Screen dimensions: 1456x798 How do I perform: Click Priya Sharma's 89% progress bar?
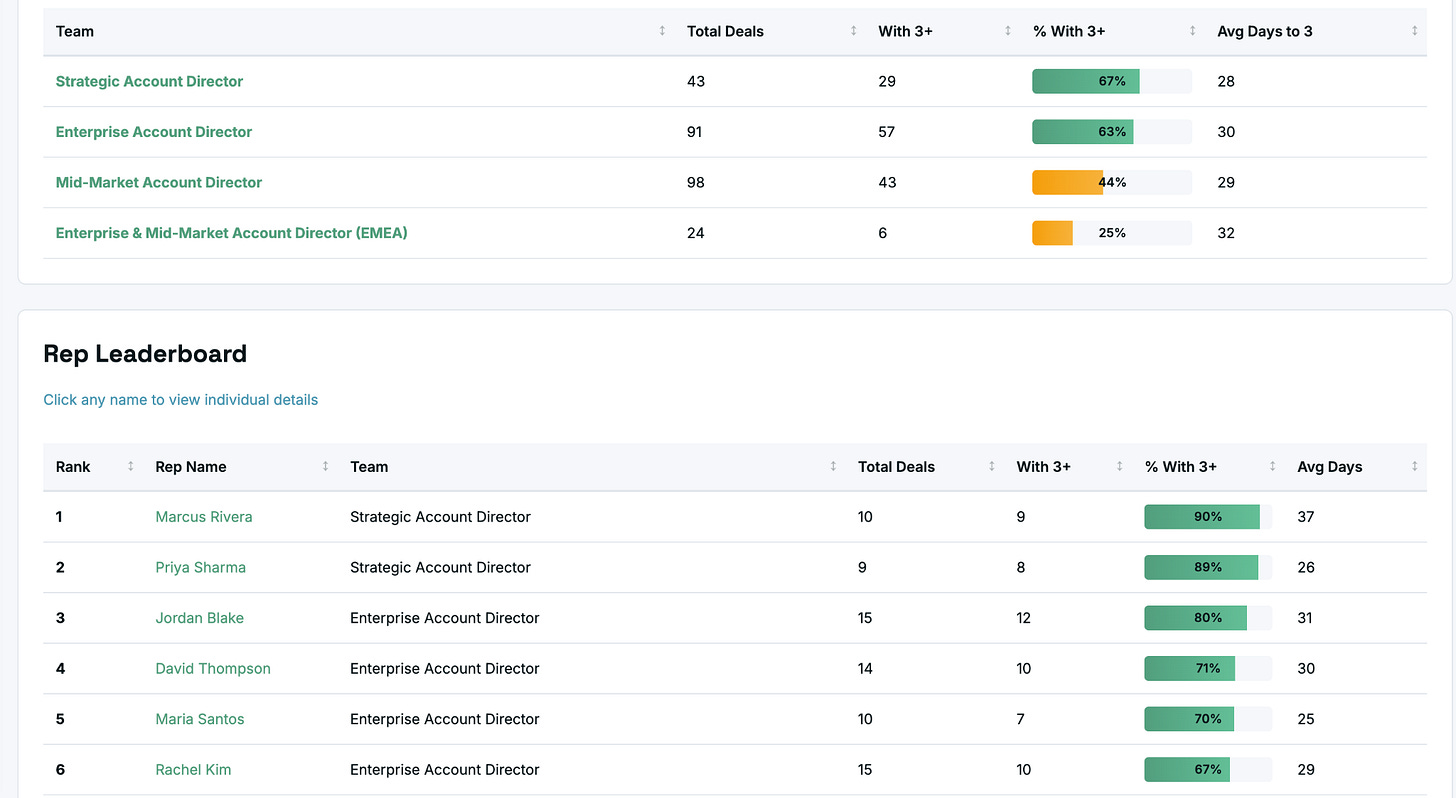1208,567
